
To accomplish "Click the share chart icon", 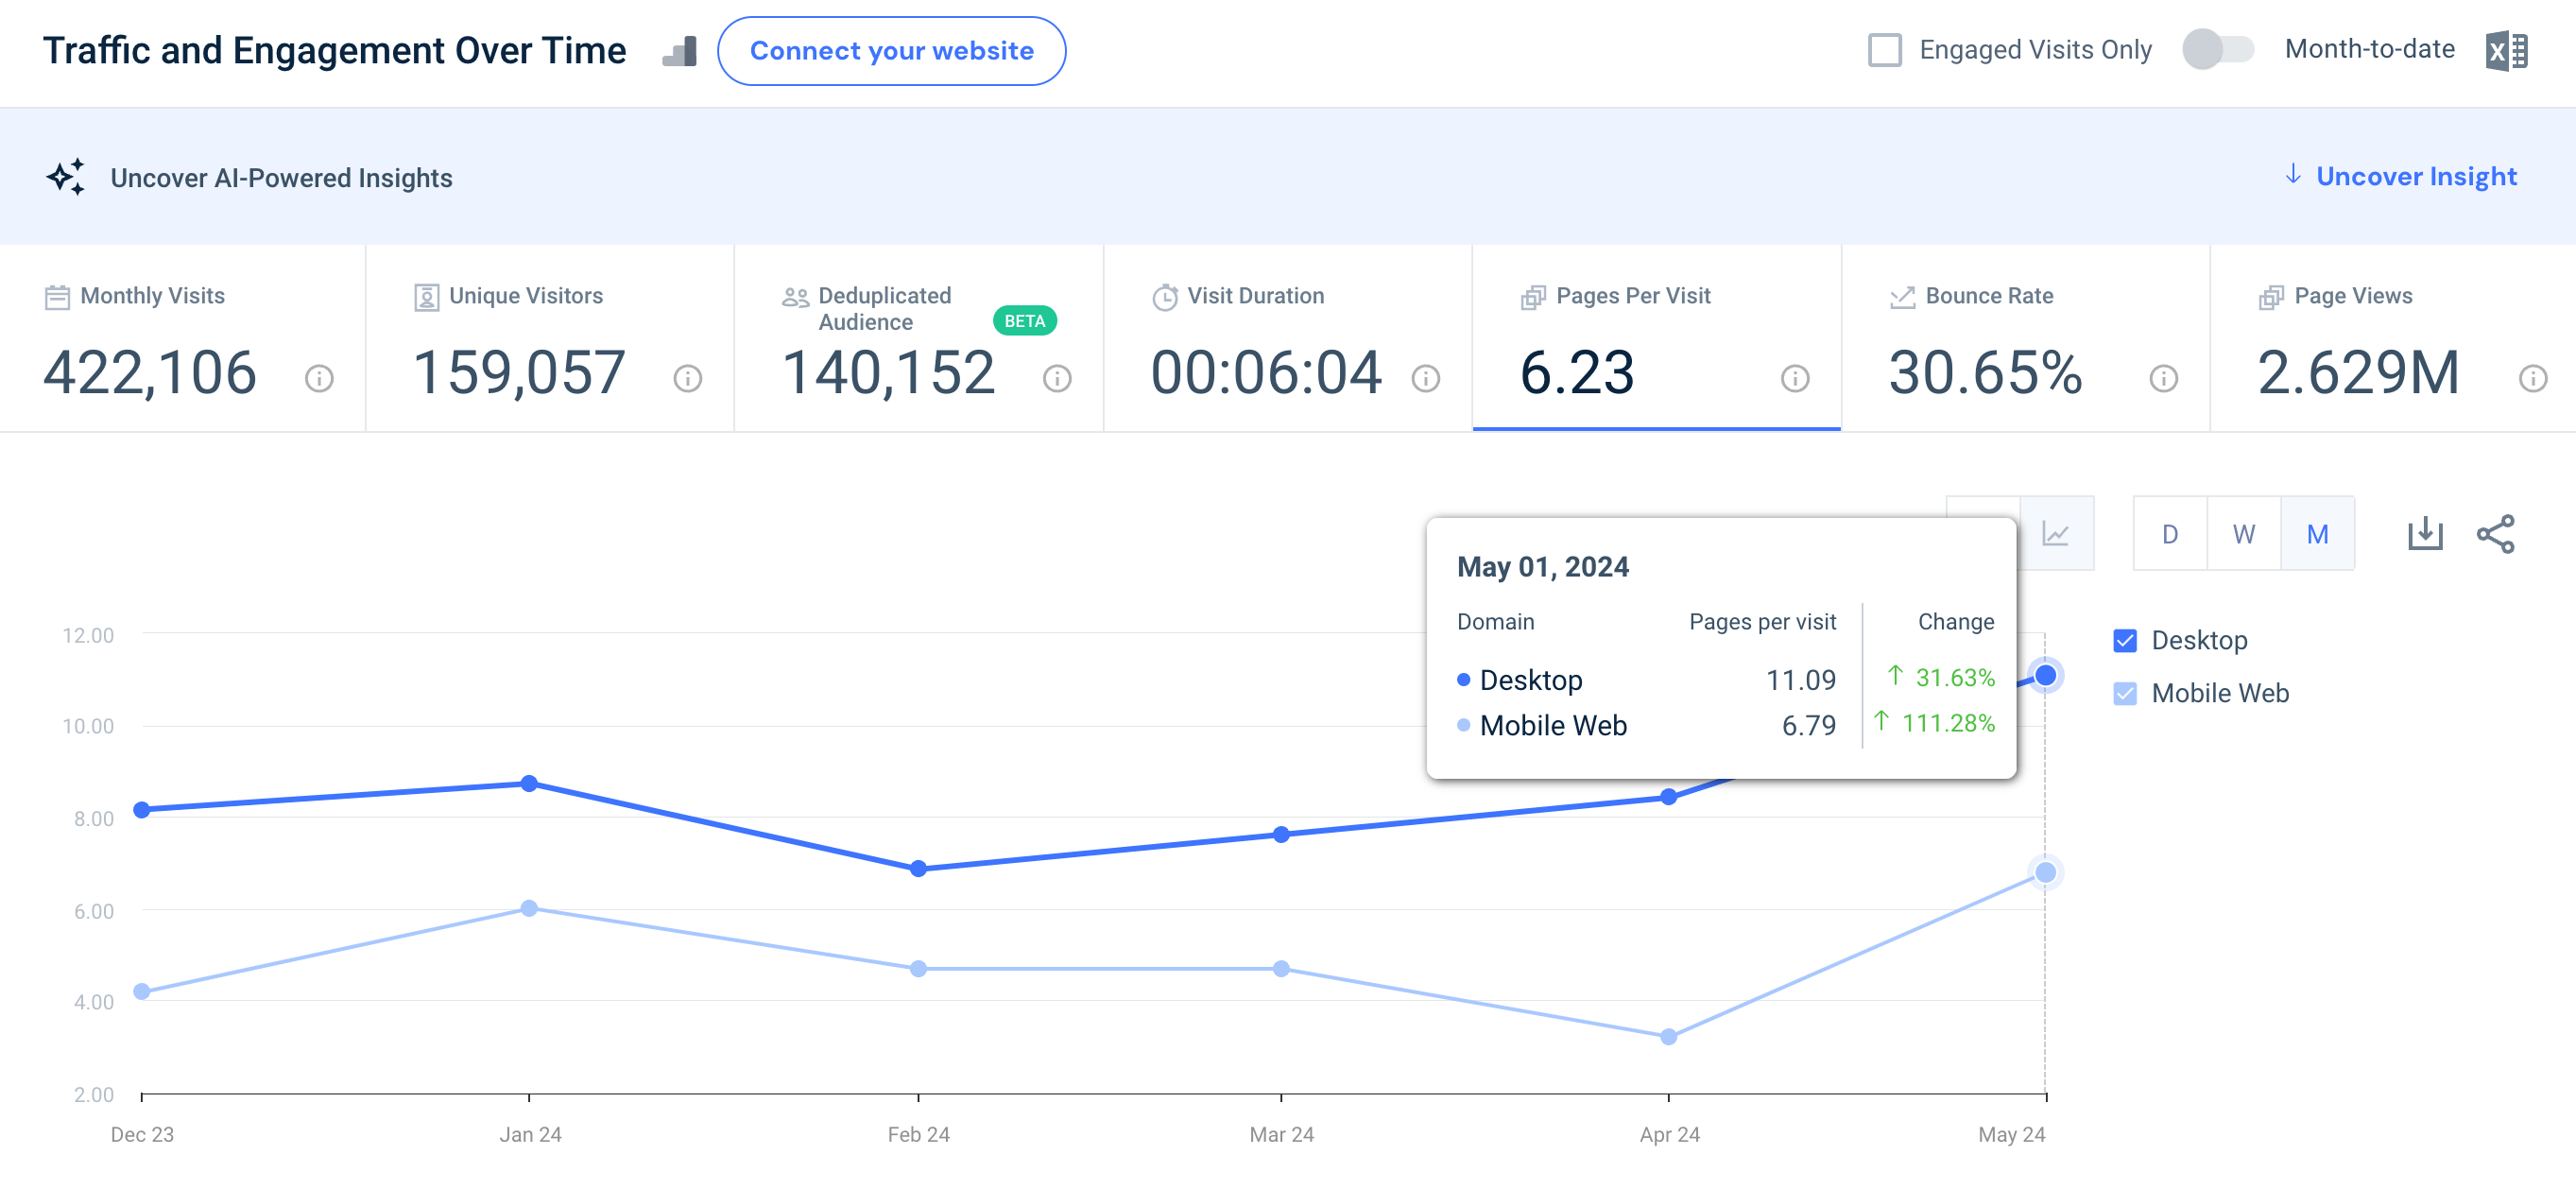I will (x=2495, y=534).
